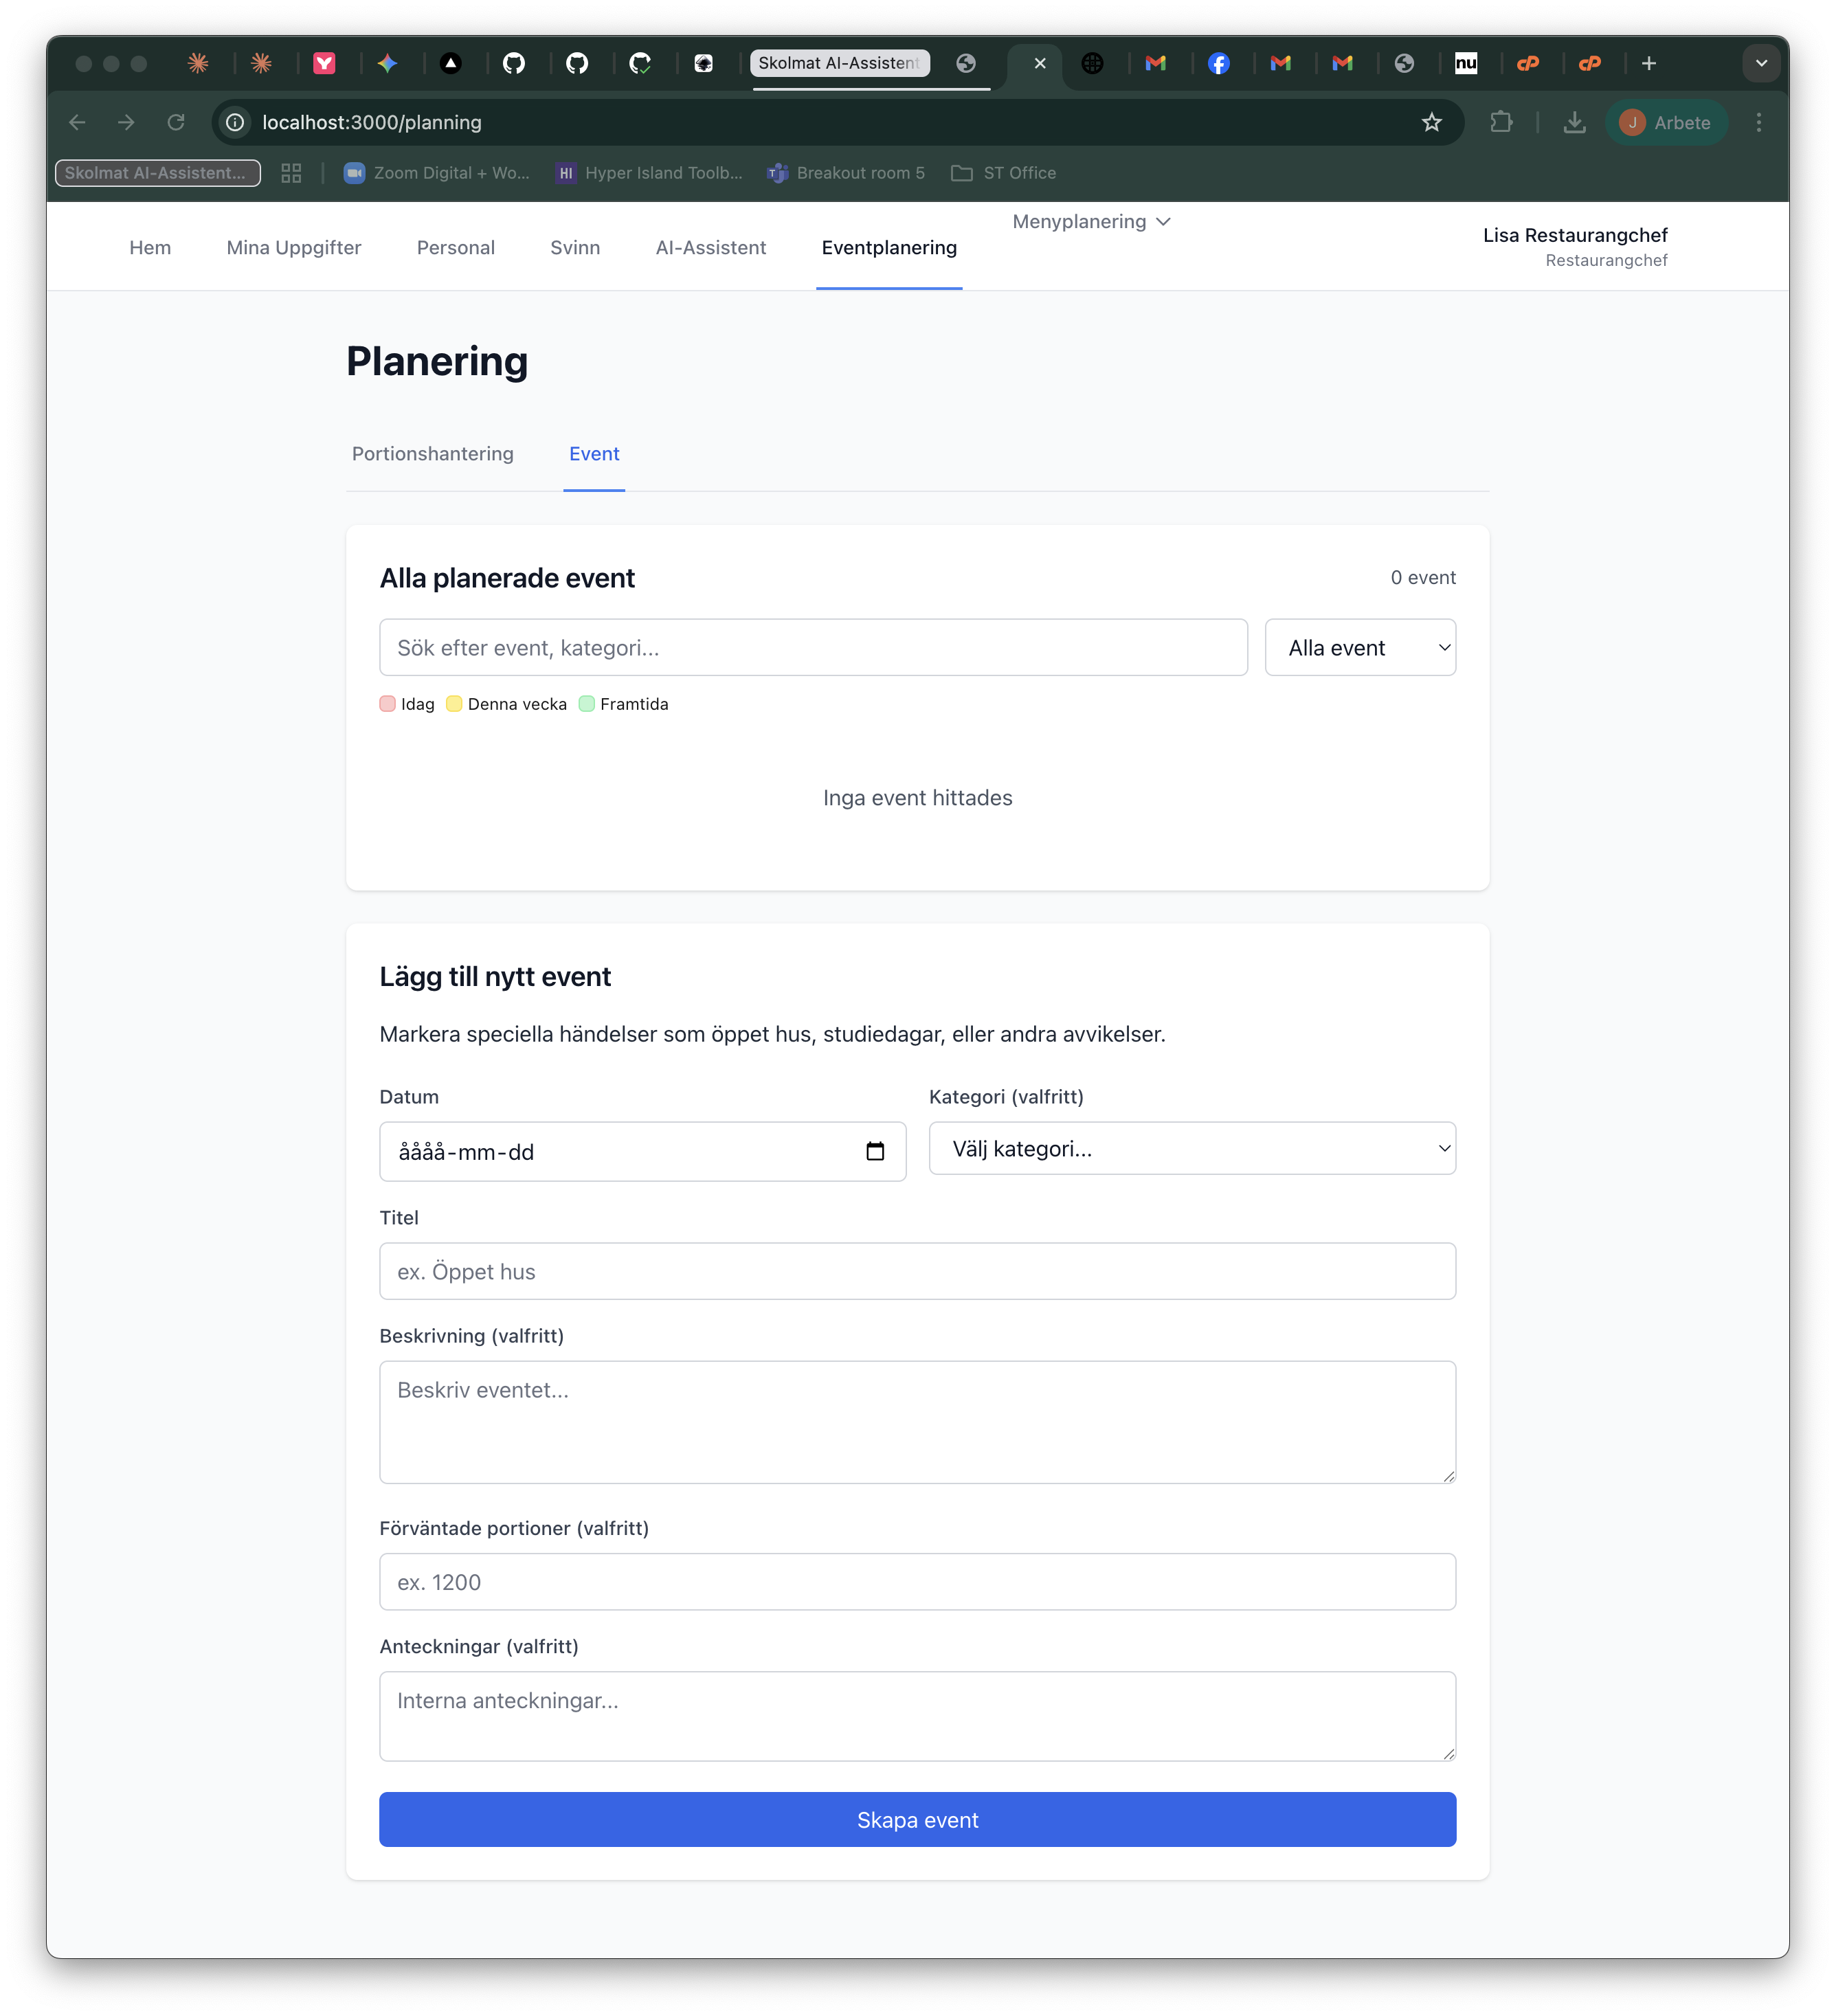The height and width of the screenshot is (2016, 1836).
Task: Switch to the Portionshantering tab
Action: click(x=432, y=454)
